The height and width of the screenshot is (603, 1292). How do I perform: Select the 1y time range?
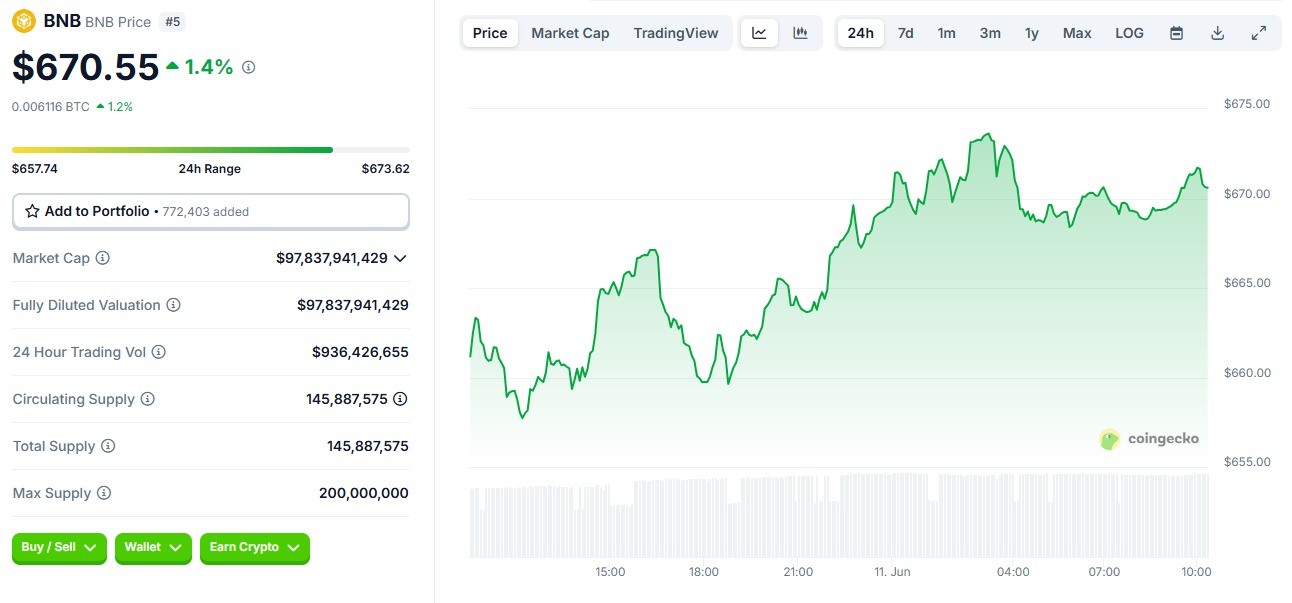tap(1032, 33)
